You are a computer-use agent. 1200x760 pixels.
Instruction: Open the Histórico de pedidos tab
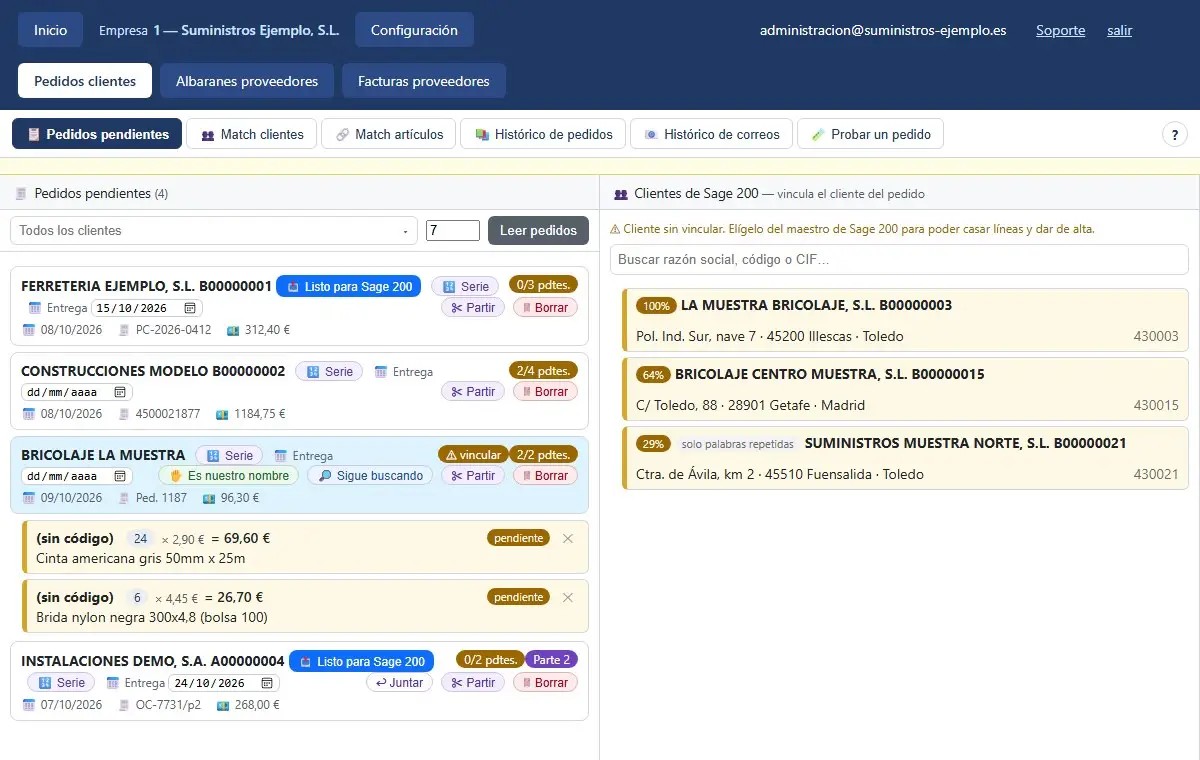coord(543,134)
